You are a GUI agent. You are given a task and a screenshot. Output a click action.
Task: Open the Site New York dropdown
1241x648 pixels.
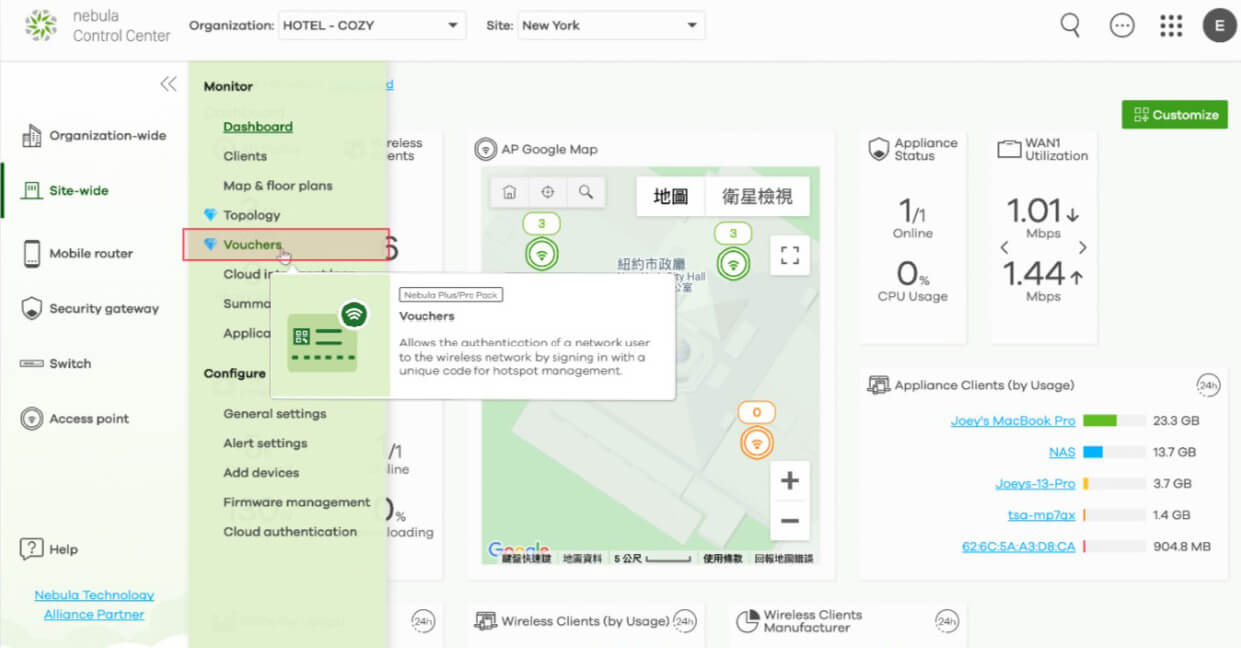click(x=611, y=25)
